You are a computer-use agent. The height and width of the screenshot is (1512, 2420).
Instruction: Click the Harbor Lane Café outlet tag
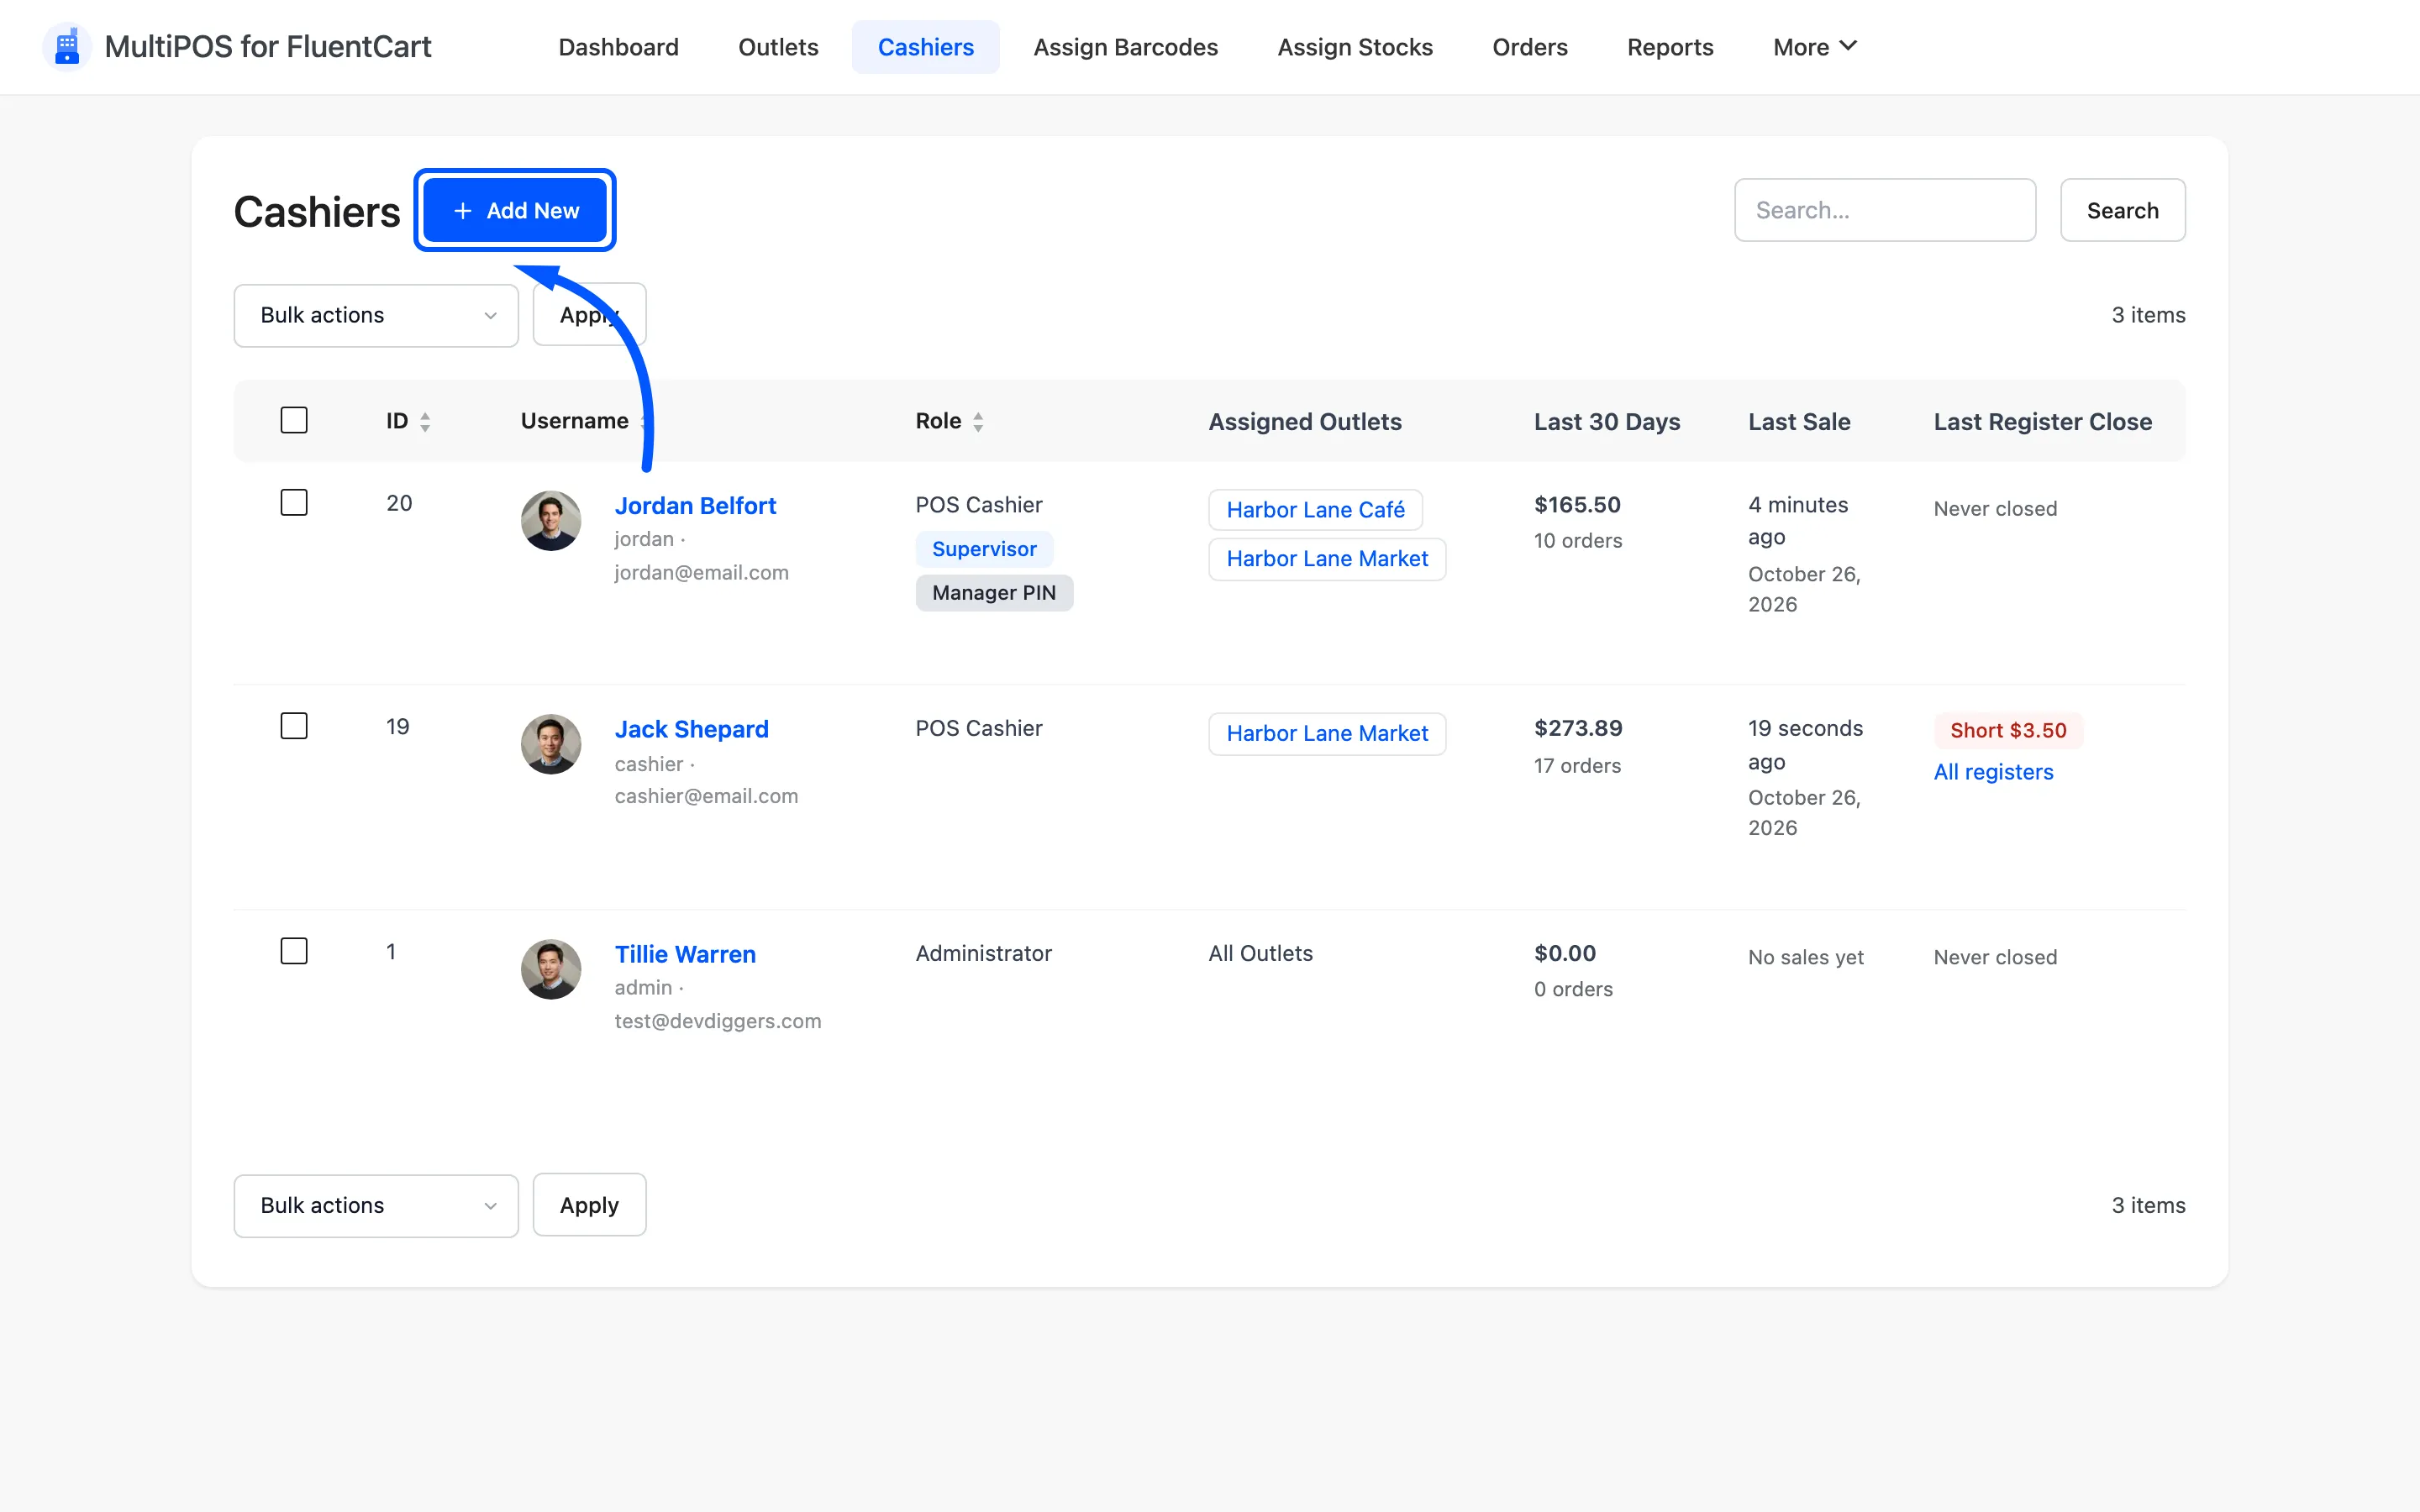click(1315, 510)
